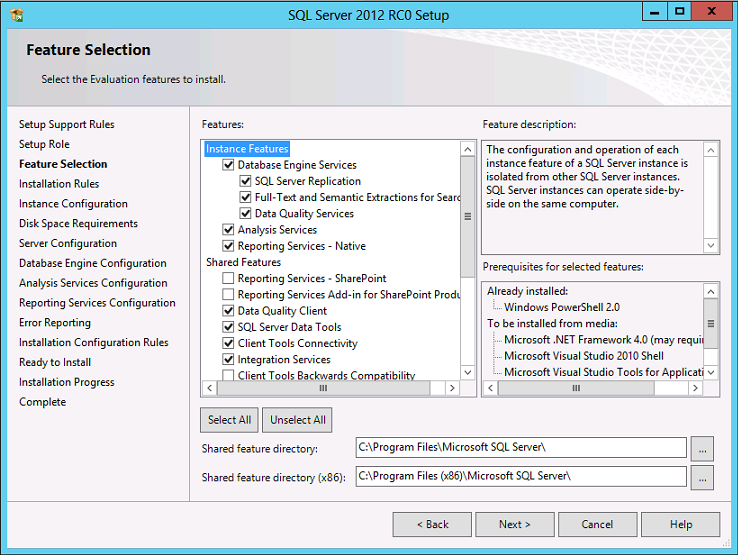The height and width of the screenshot is (555, 738).
Task: Click prerequisites horizontal scrollbar thumb
Action: tap(576, 388)
